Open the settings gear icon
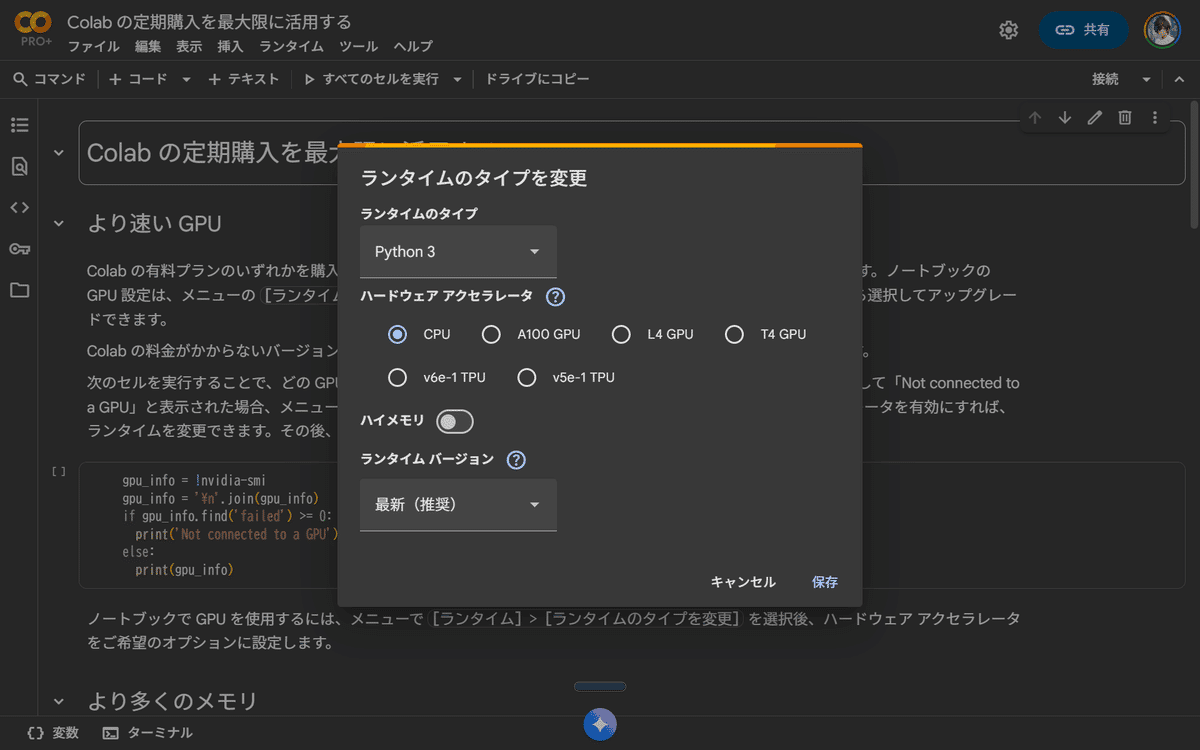The image size is (1200, 750). tap(1008, 30)
